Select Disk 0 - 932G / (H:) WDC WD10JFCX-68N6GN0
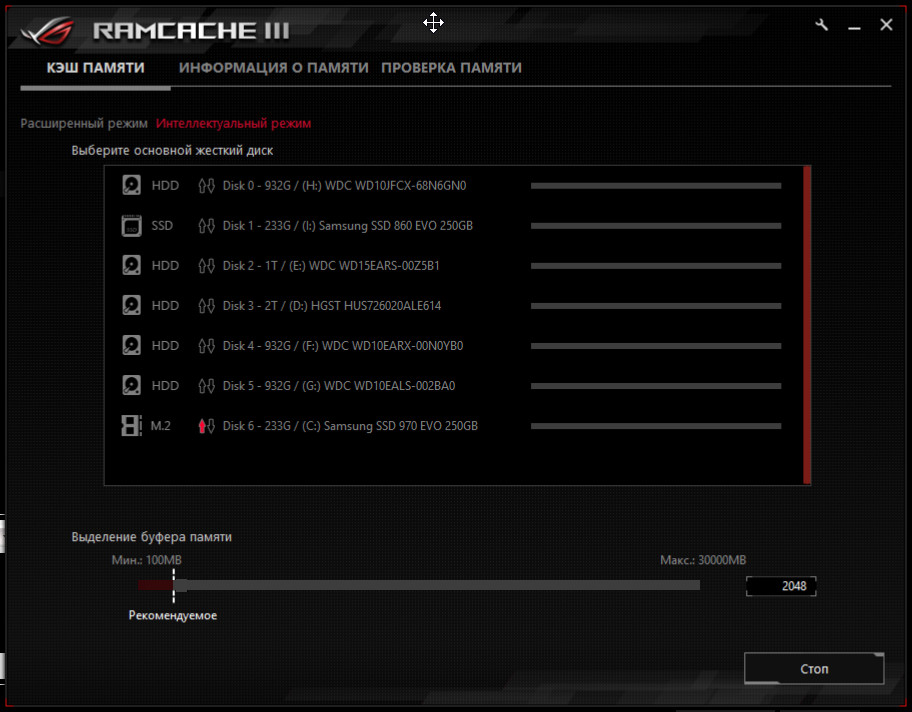This screenshot has width=912, height=712. pyautogui.click(x=344, y=186)
